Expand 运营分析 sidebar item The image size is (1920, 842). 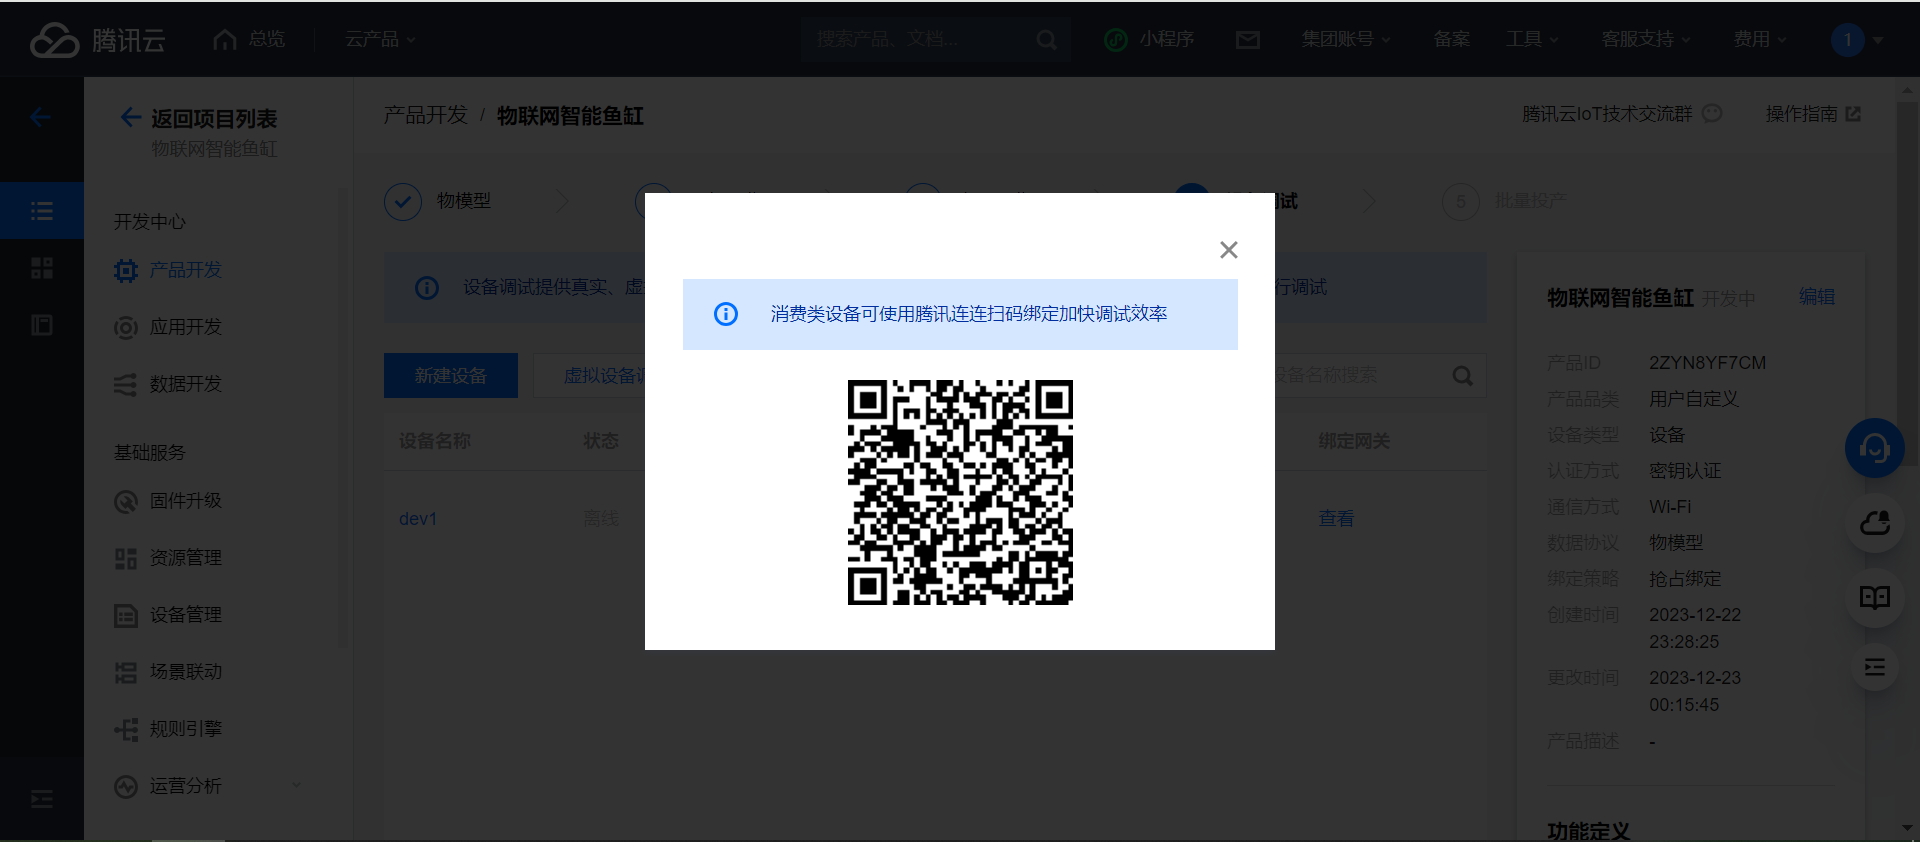[208, 786]
